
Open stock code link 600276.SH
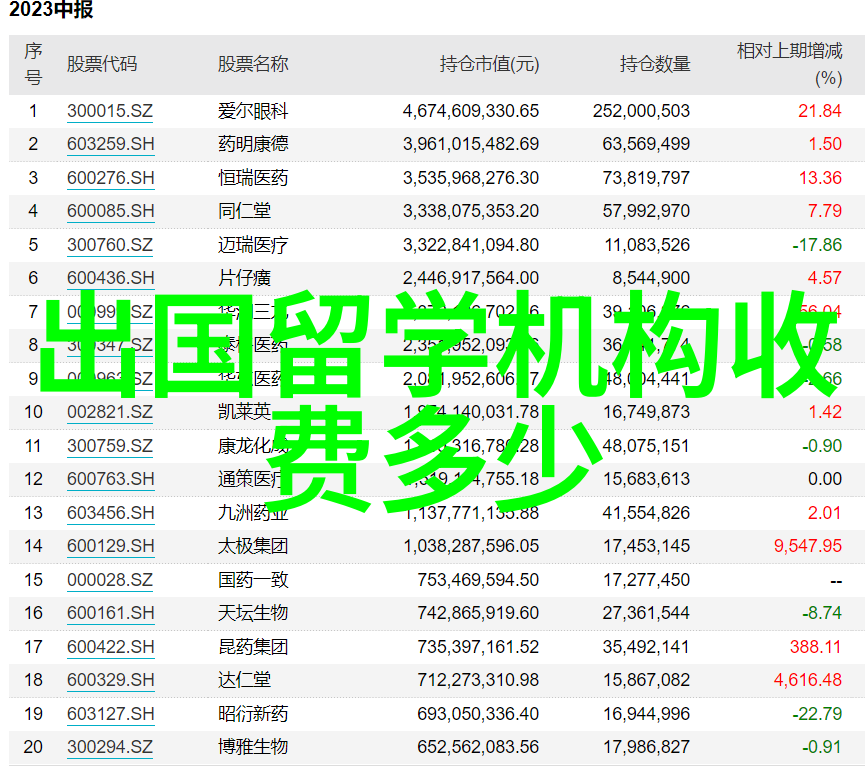(110, 178)
